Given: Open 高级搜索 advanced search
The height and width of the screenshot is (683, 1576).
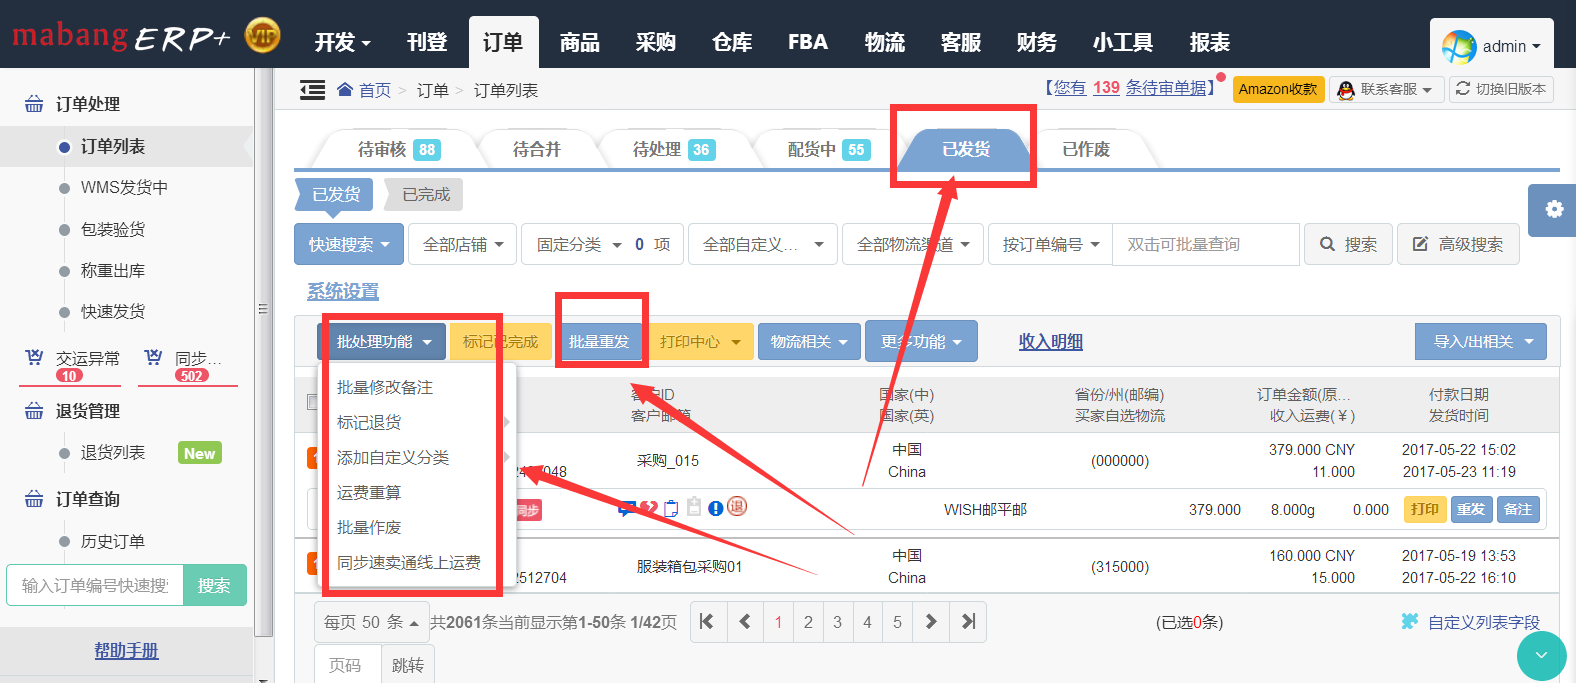Looking at the screenshot, I should (1458, 244).
